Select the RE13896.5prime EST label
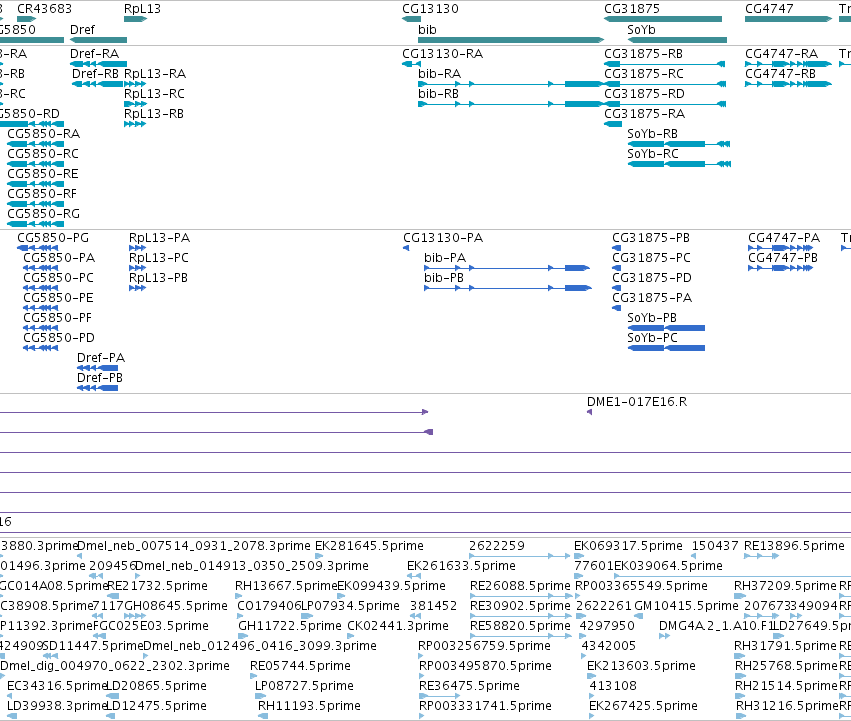Screen dimensions: 851x721 point(795,546)
